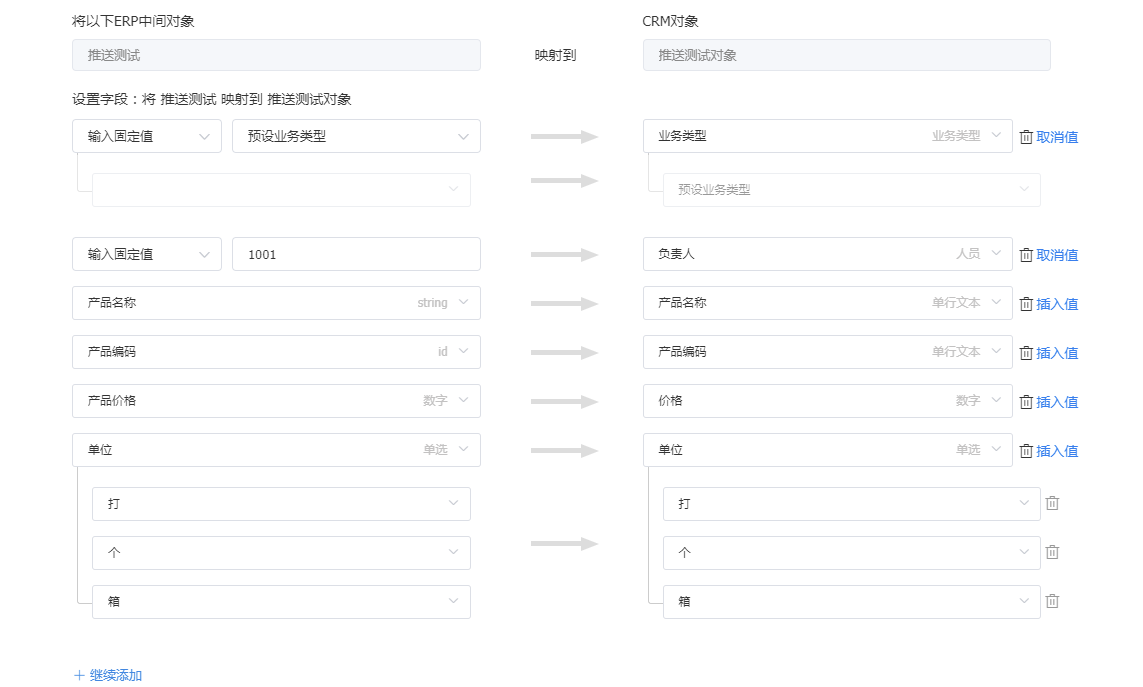The image size is (1143, 687).
Task: Open the CRM 业务类型 field dropdown
Action: pos(827,136)
